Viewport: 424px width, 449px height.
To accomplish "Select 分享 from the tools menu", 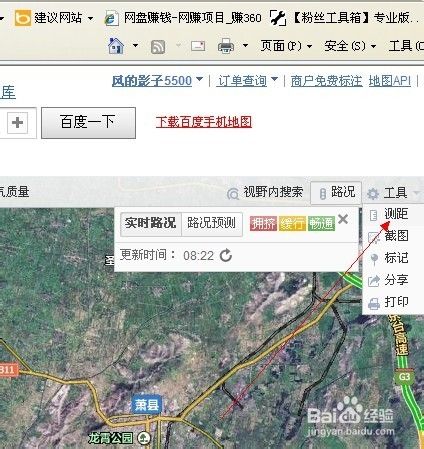I will point(393,280).
